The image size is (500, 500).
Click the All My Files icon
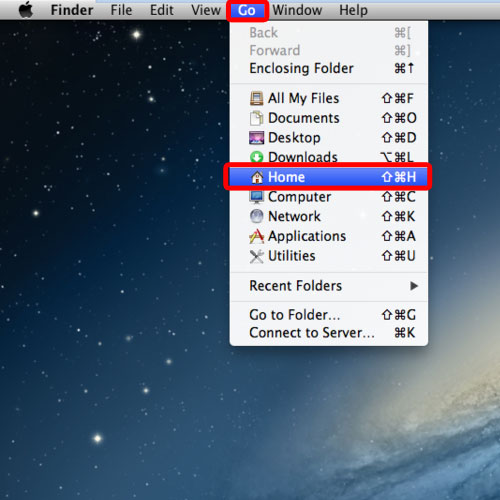[x=256, y=98]
